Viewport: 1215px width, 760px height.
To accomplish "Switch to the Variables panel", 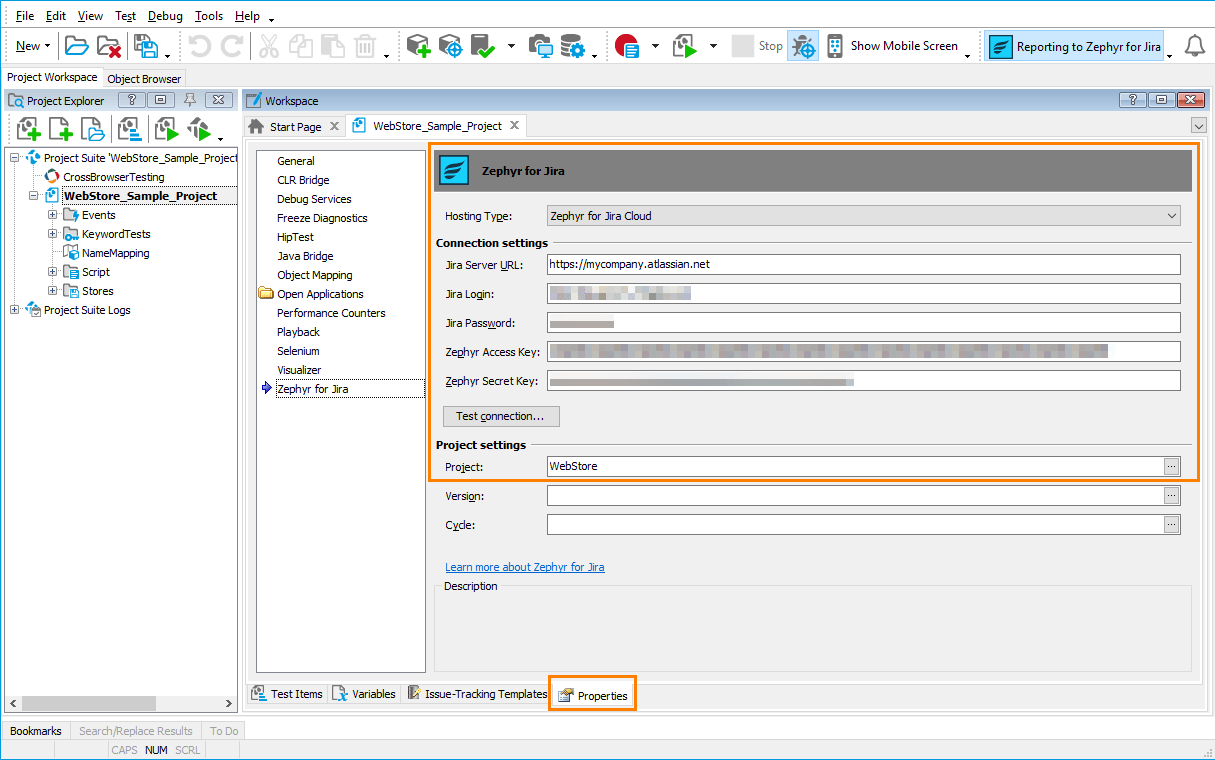I will pos(364,693).
